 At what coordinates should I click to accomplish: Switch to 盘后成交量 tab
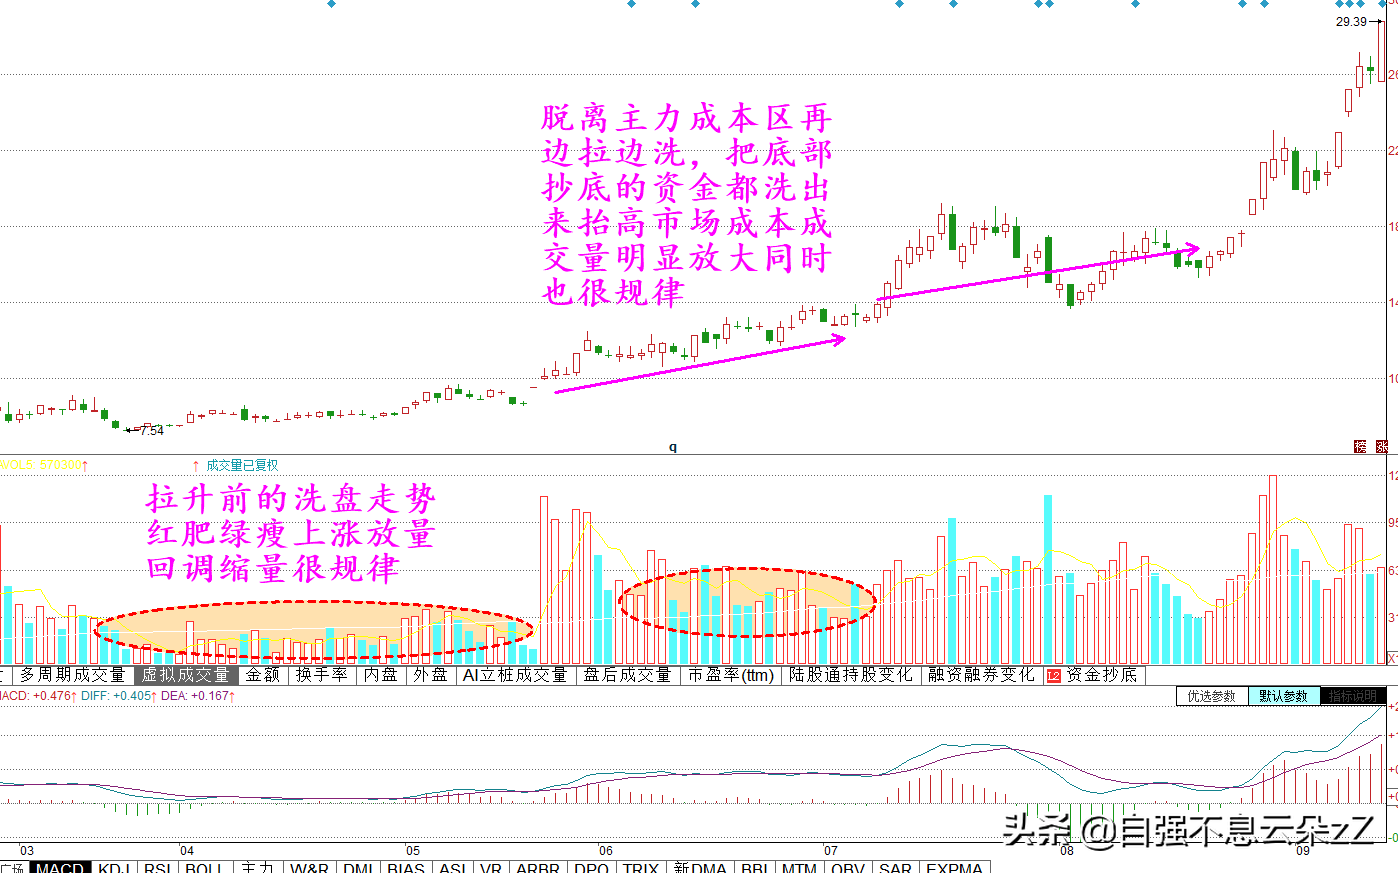click(628, 675)
